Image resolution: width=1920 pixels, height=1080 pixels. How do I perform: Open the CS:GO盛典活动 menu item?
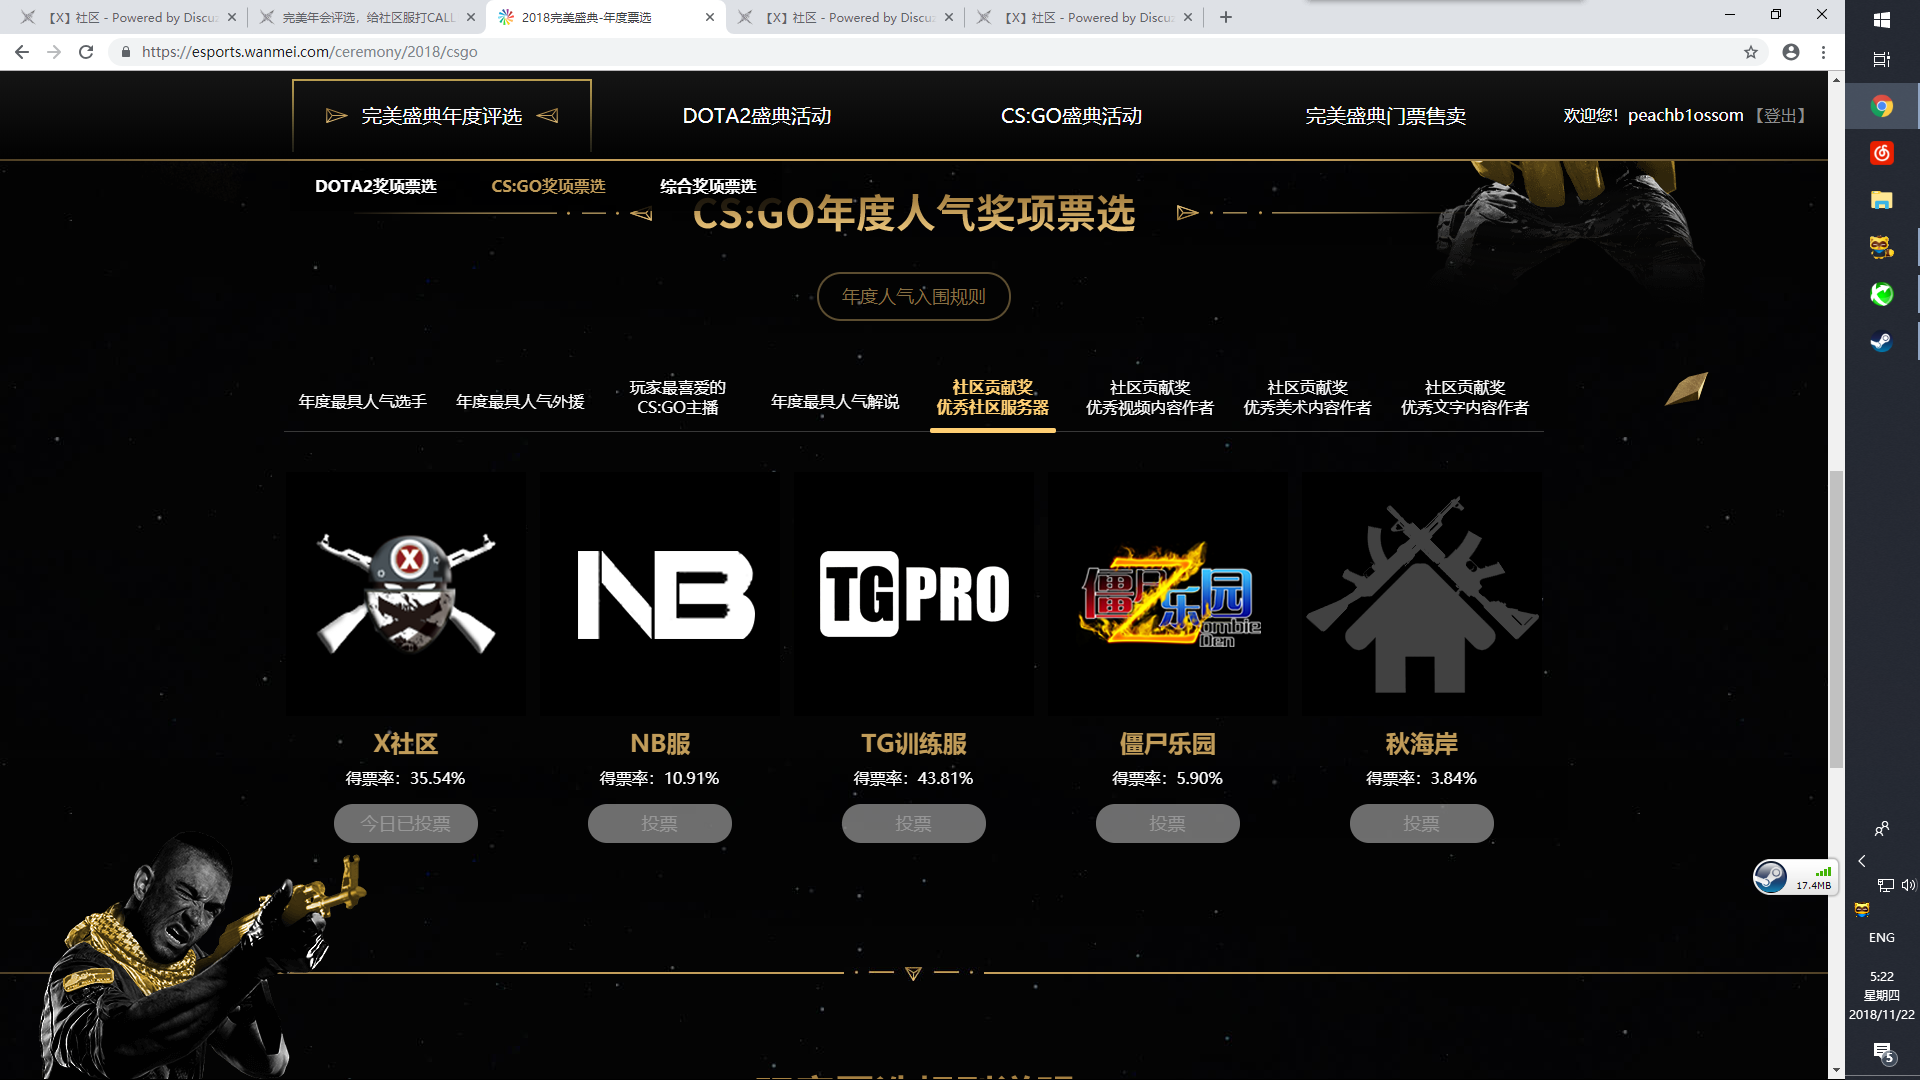[x=1071, y=116]
